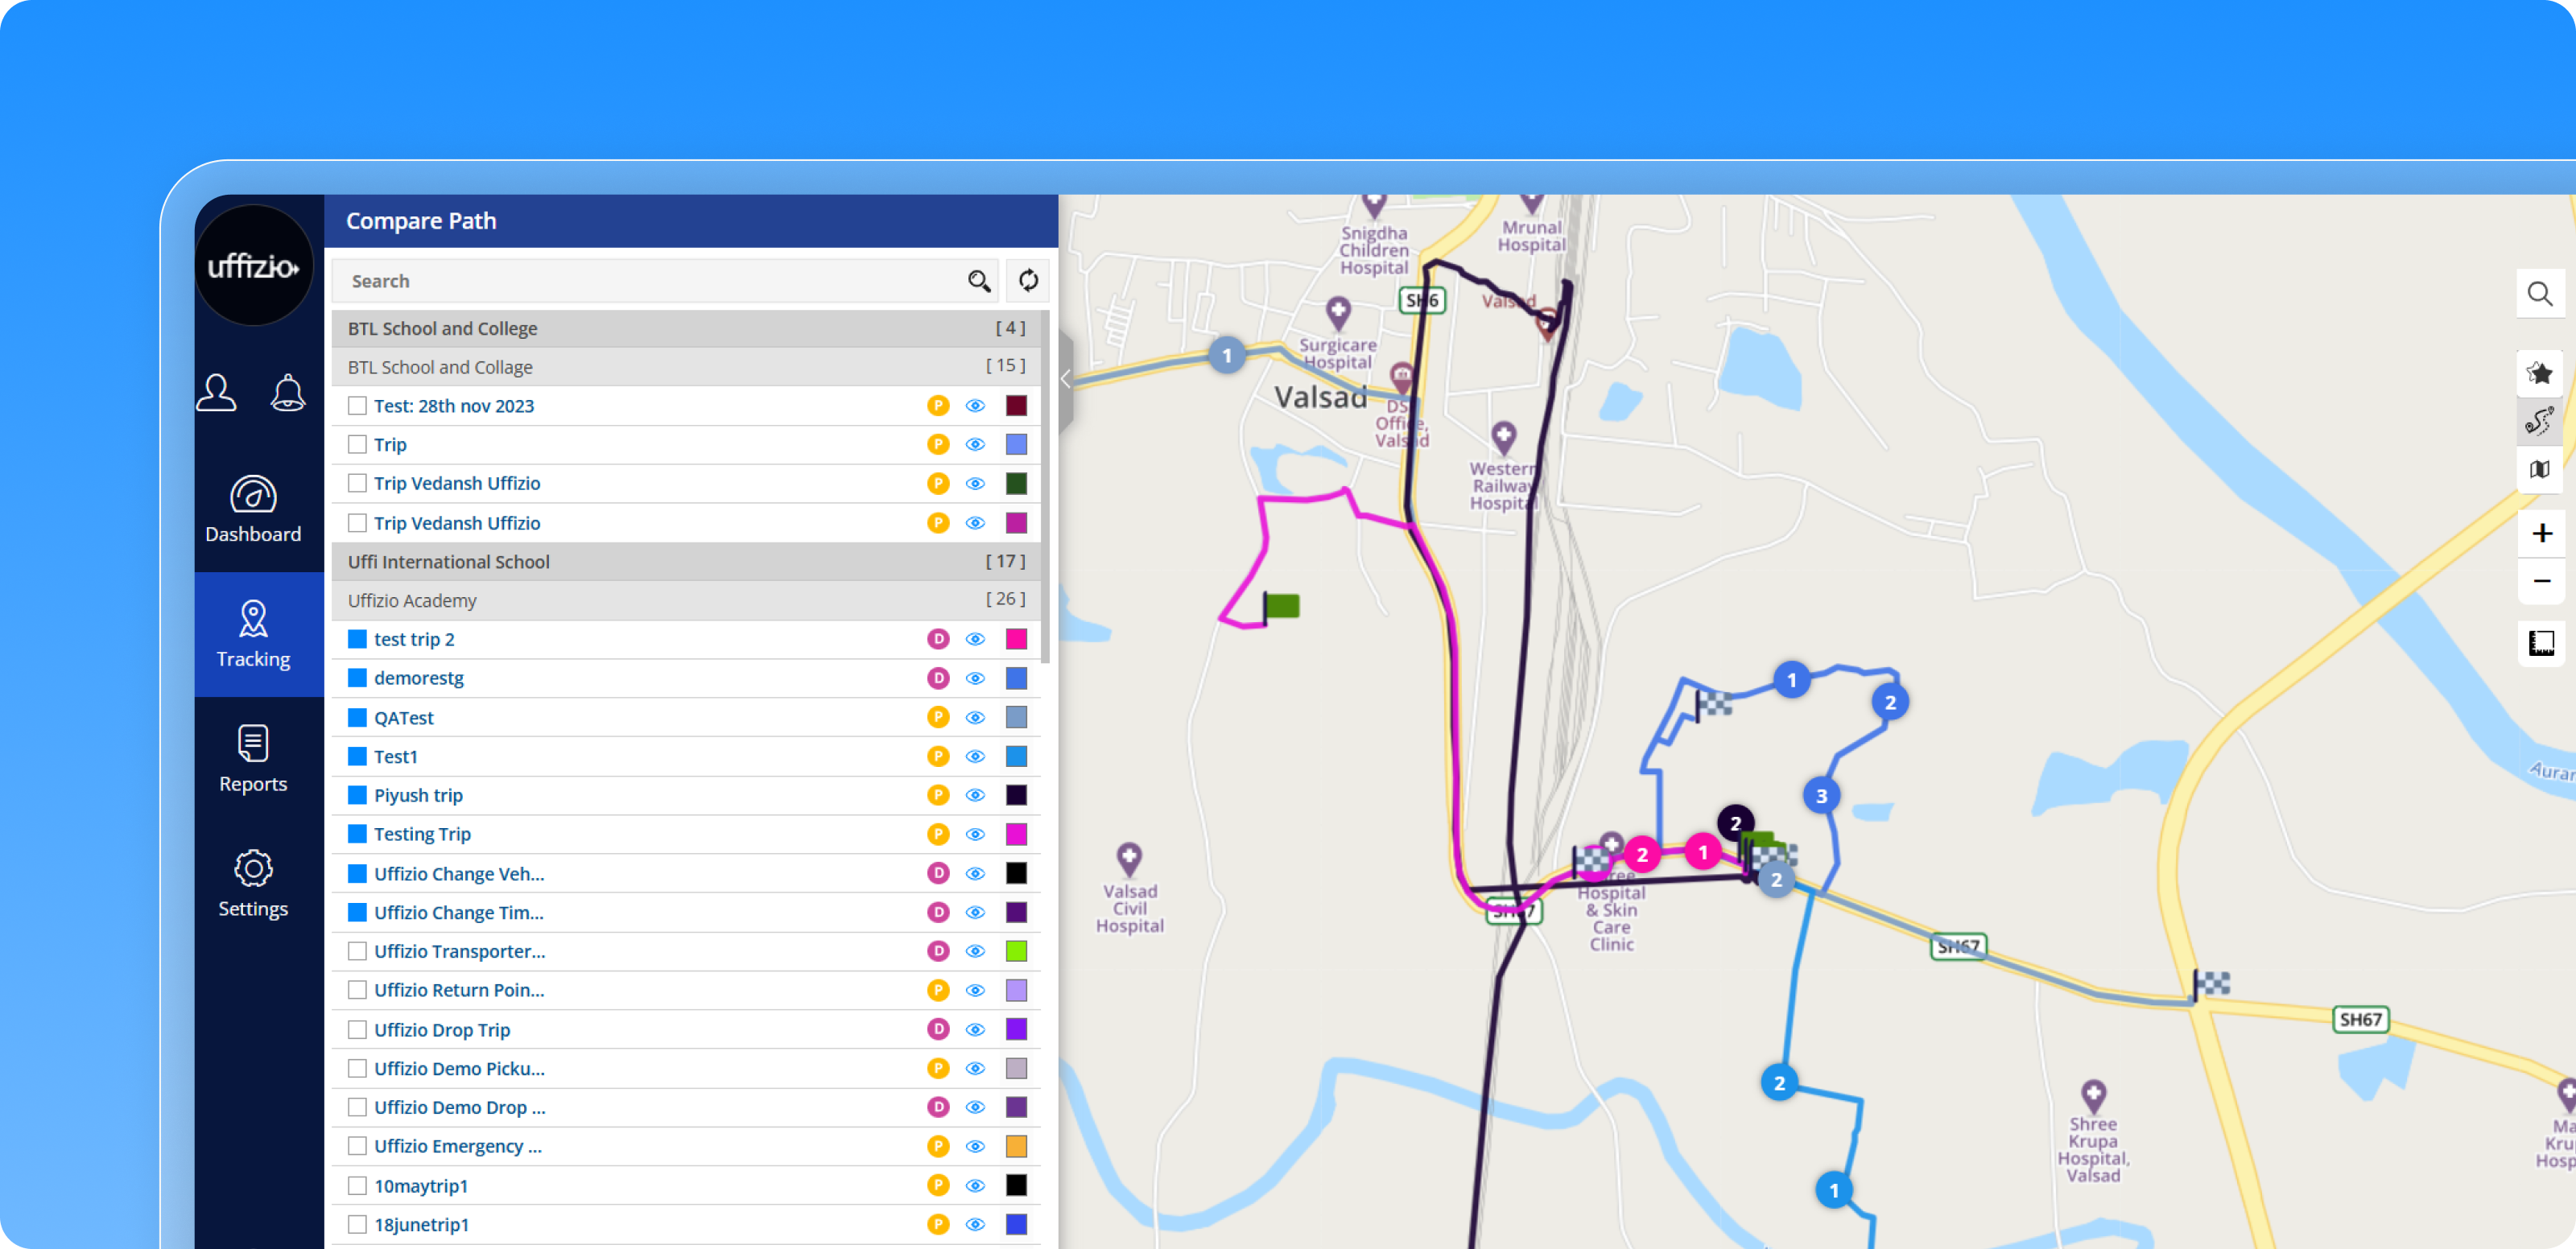Click the refresh icon beside search
This screenshot has height=1249, width=2576.
pyautogui.click(x=1028, y=281)
